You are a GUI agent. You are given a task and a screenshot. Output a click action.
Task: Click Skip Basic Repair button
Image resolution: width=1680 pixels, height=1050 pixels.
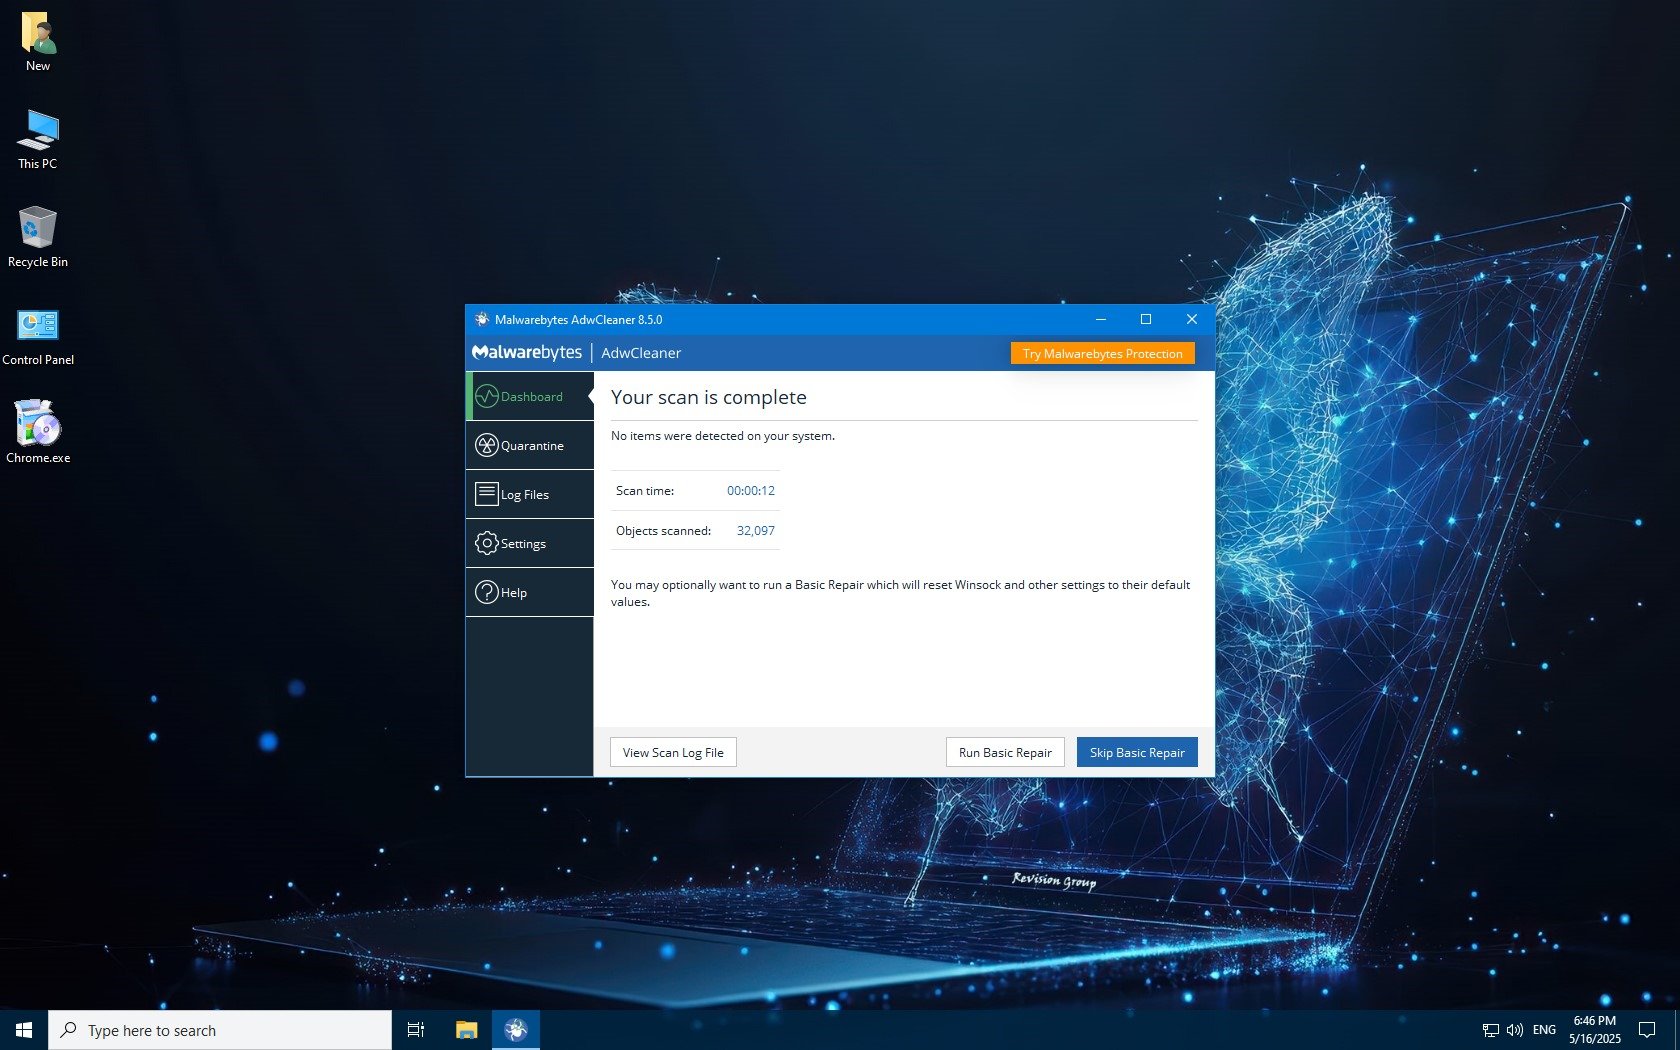(x=1137, y=752)
